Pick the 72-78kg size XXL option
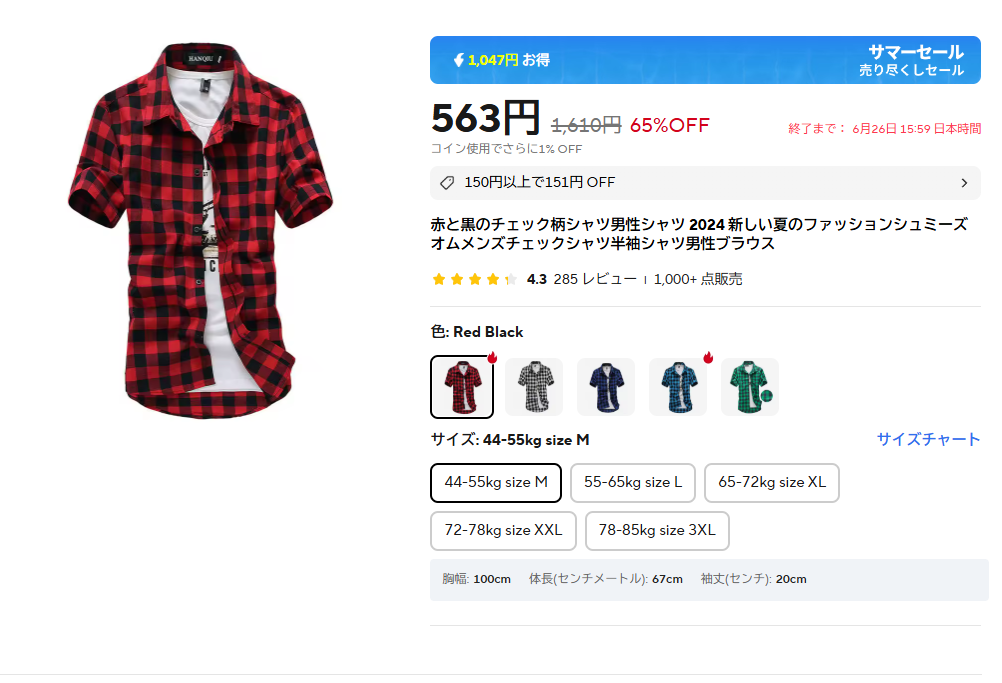This screenshot has width=1002, height=683. (x=504, y=531)
